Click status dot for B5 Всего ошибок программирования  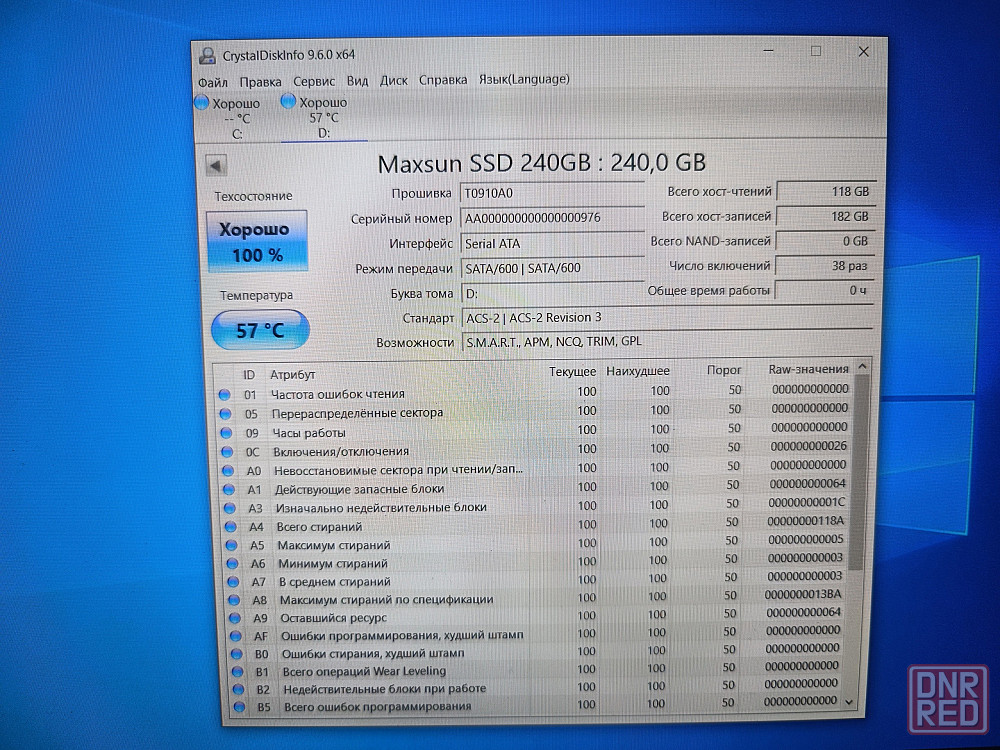point(240,707)
